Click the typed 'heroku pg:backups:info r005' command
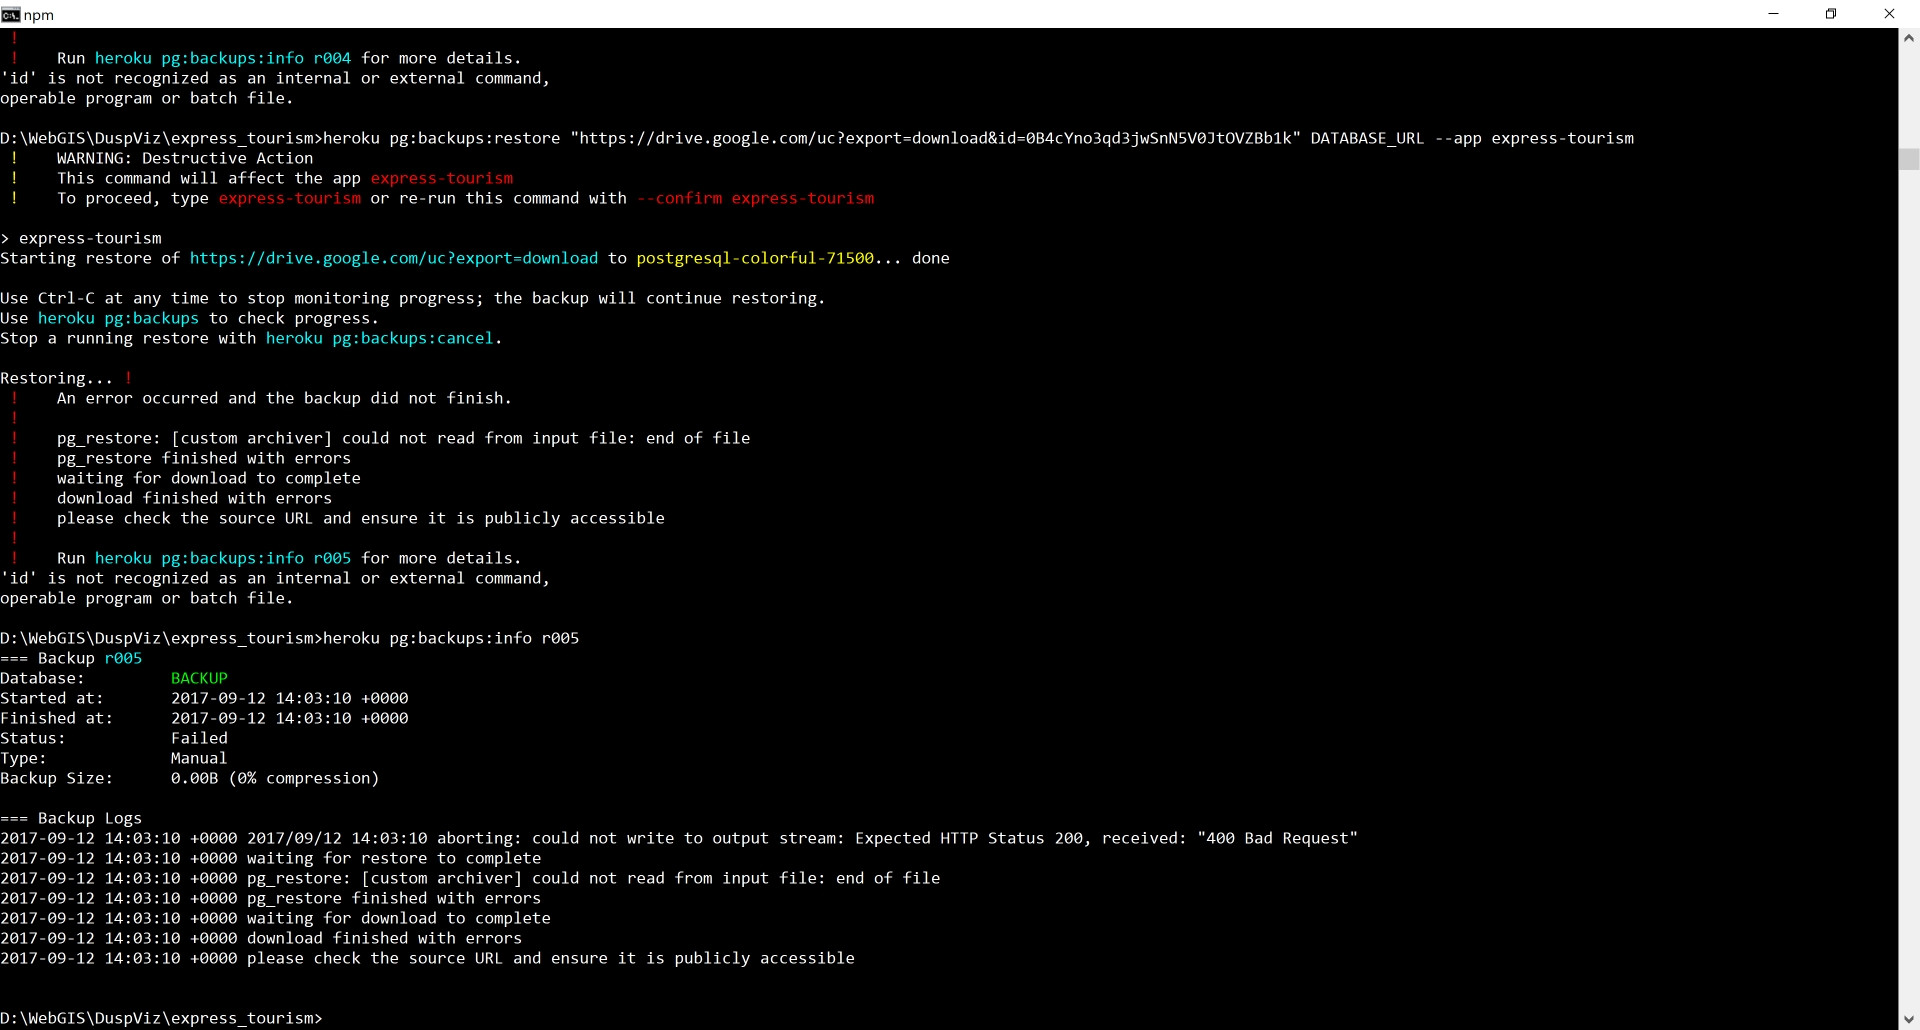This screenshot has width=1920, height=1030. 451,638
